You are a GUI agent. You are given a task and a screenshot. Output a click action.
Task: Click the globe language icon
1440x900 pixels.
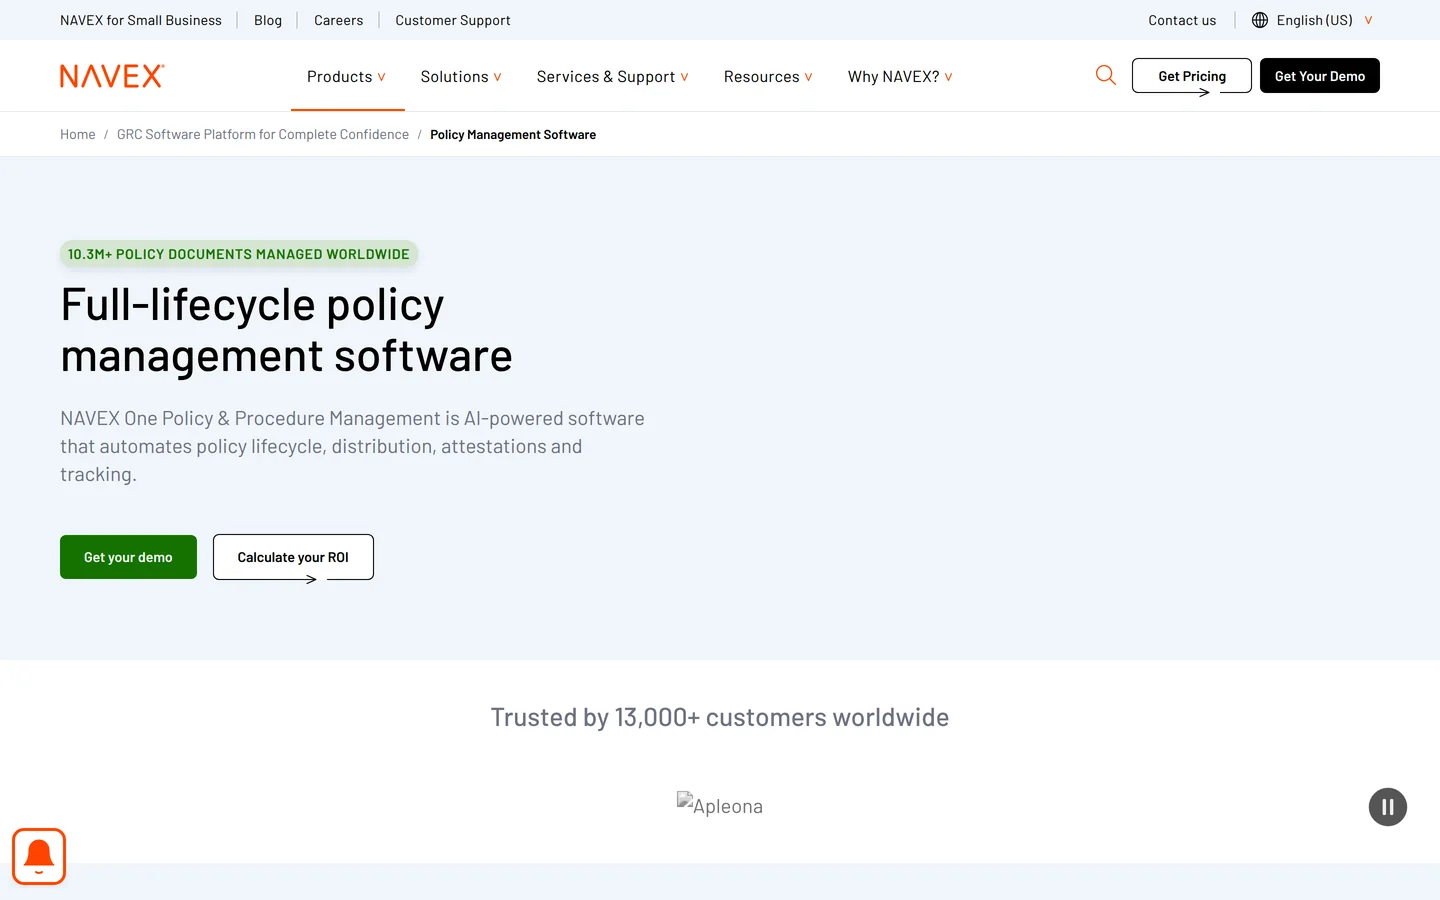1260,20
